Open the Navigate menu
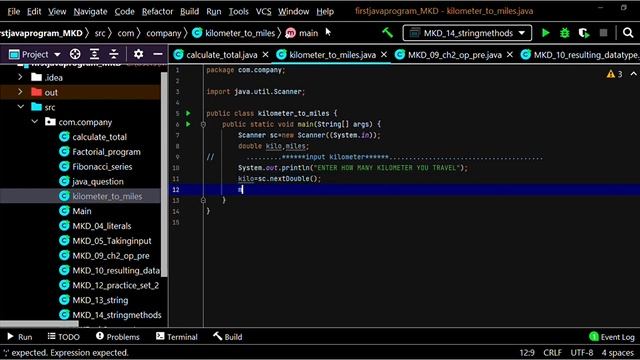This screenshot has width=640, height=360. 90,11
